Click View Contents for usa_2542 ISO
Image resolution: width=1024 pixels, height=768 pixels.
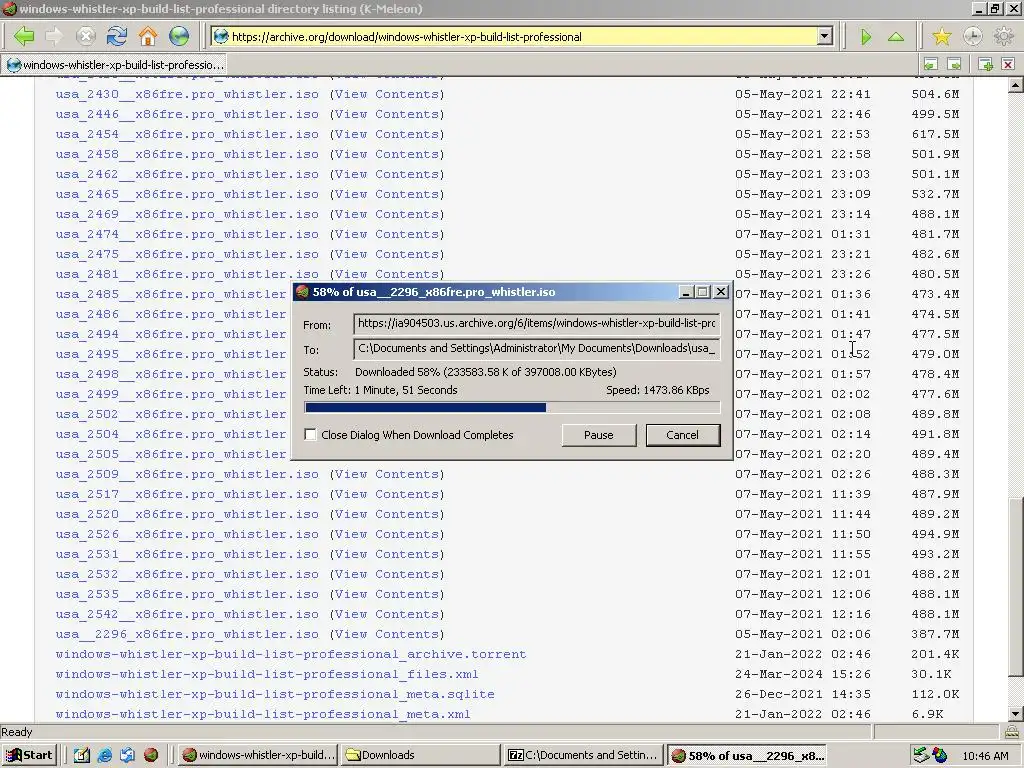pyautogui.click(x=387, y=614)
